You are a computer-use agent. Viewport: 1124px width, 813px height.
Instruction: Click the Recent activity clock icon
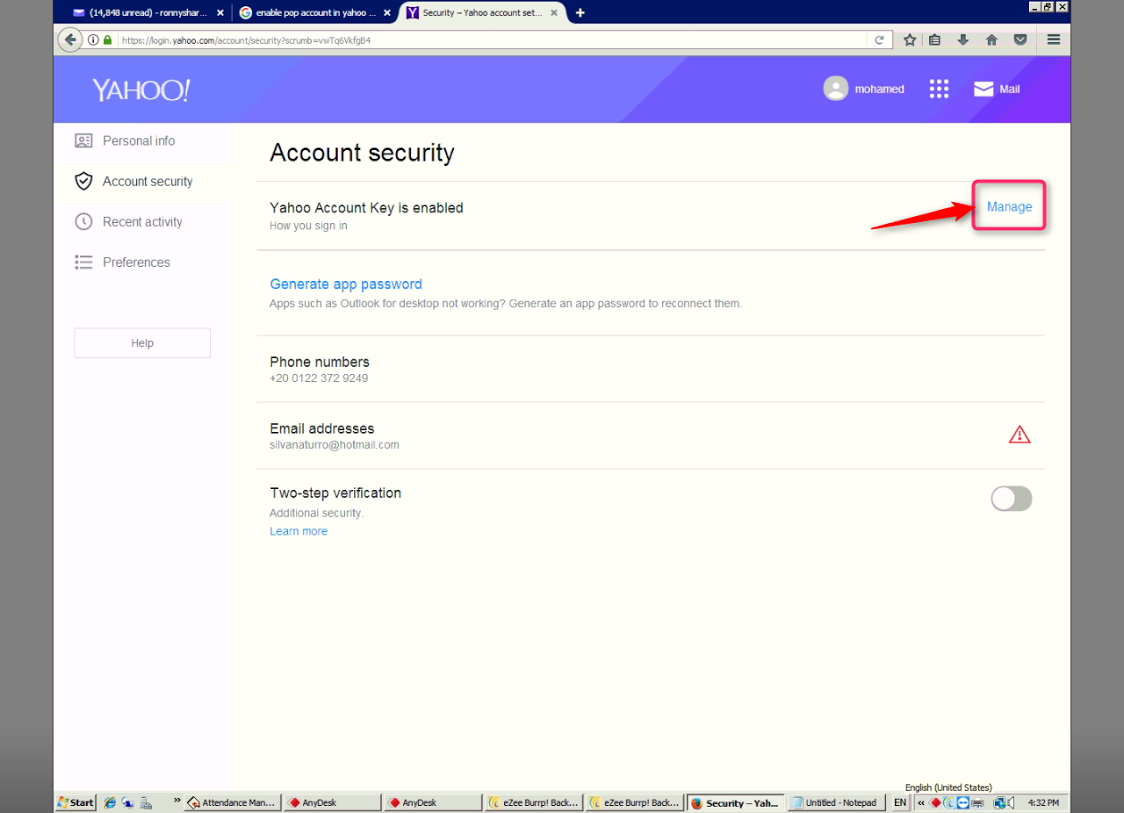(x=84, y=222)
